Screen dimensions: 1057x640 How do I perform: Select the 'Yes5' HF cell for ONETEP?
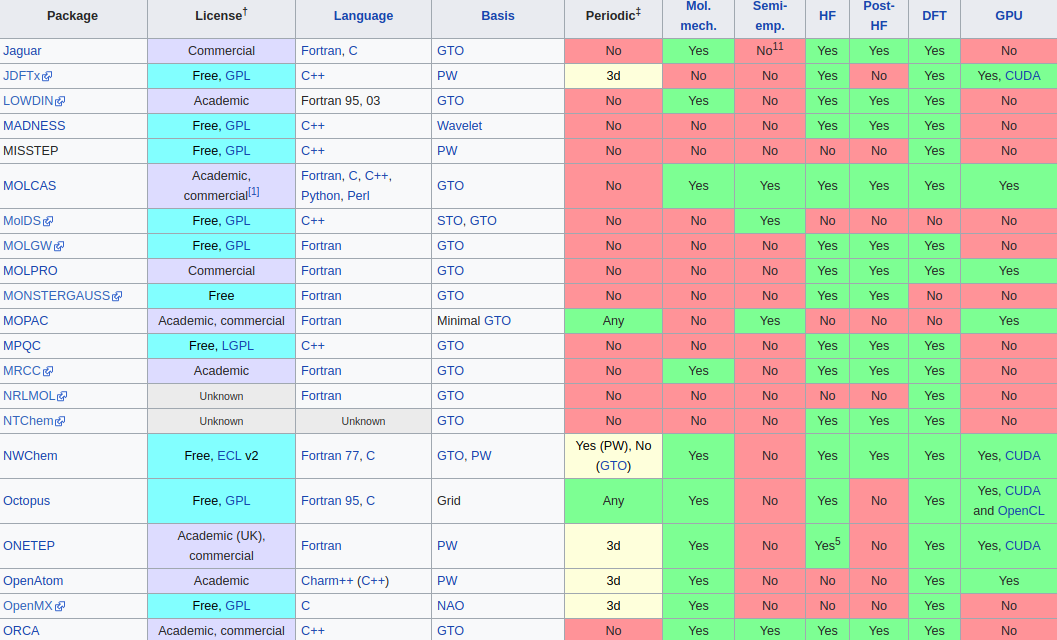click(x=827, y=546)
